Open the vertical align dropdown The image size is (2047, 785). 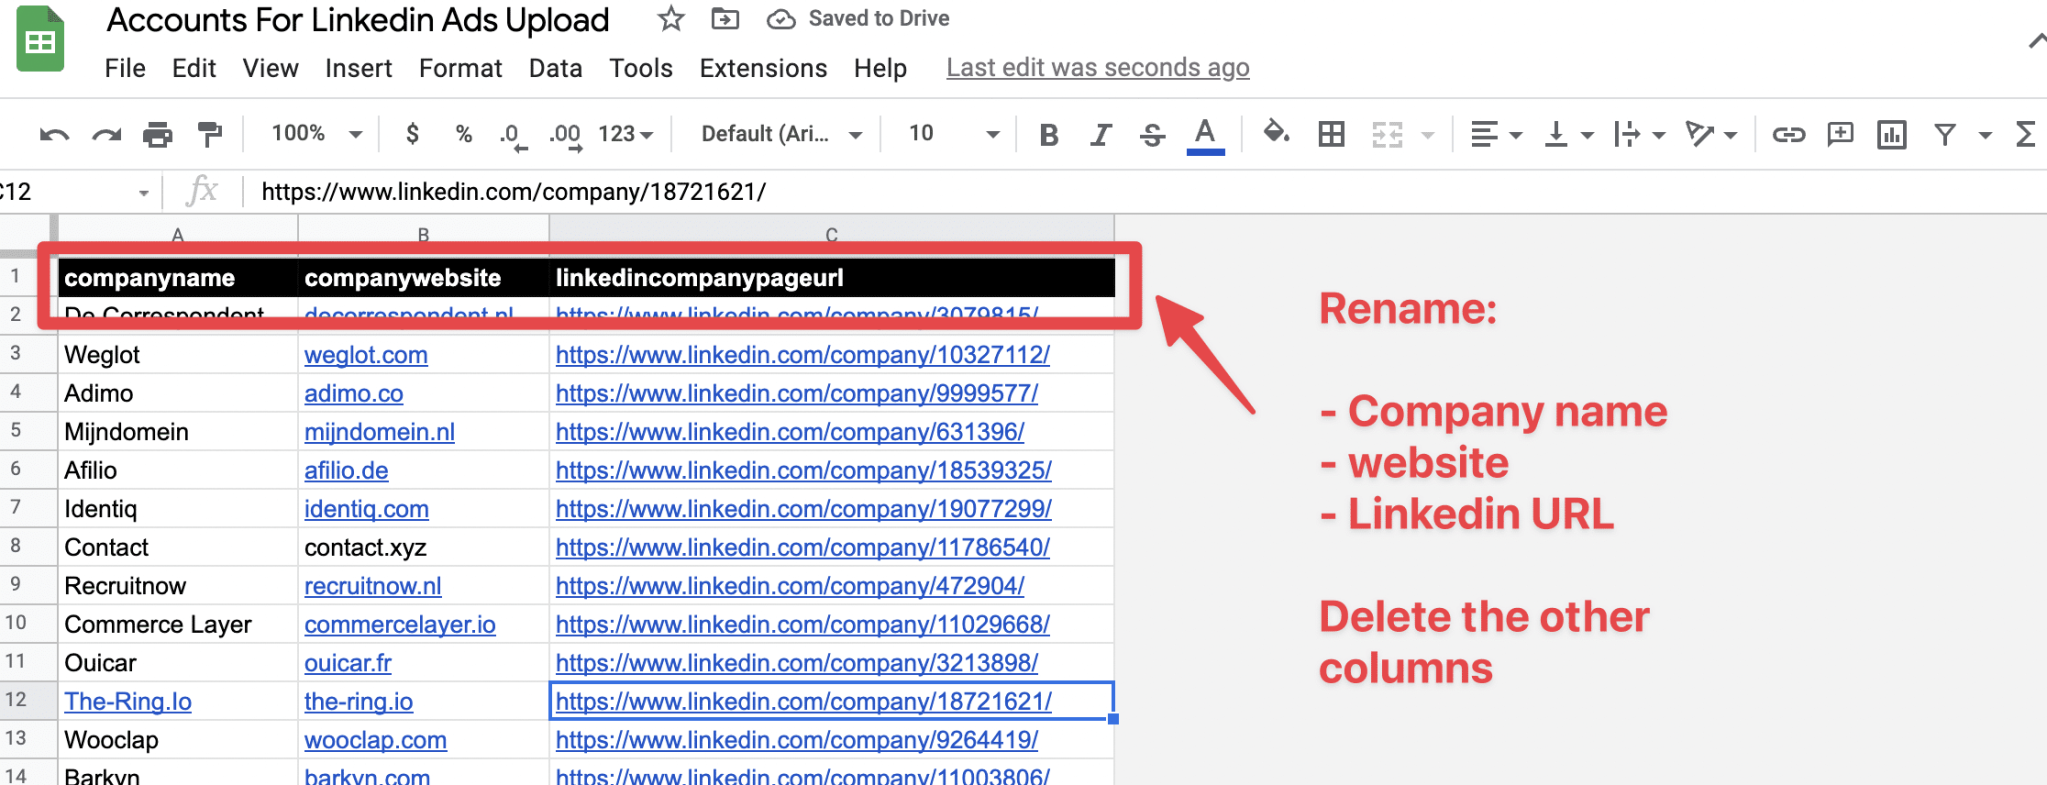pos(1568,134)
